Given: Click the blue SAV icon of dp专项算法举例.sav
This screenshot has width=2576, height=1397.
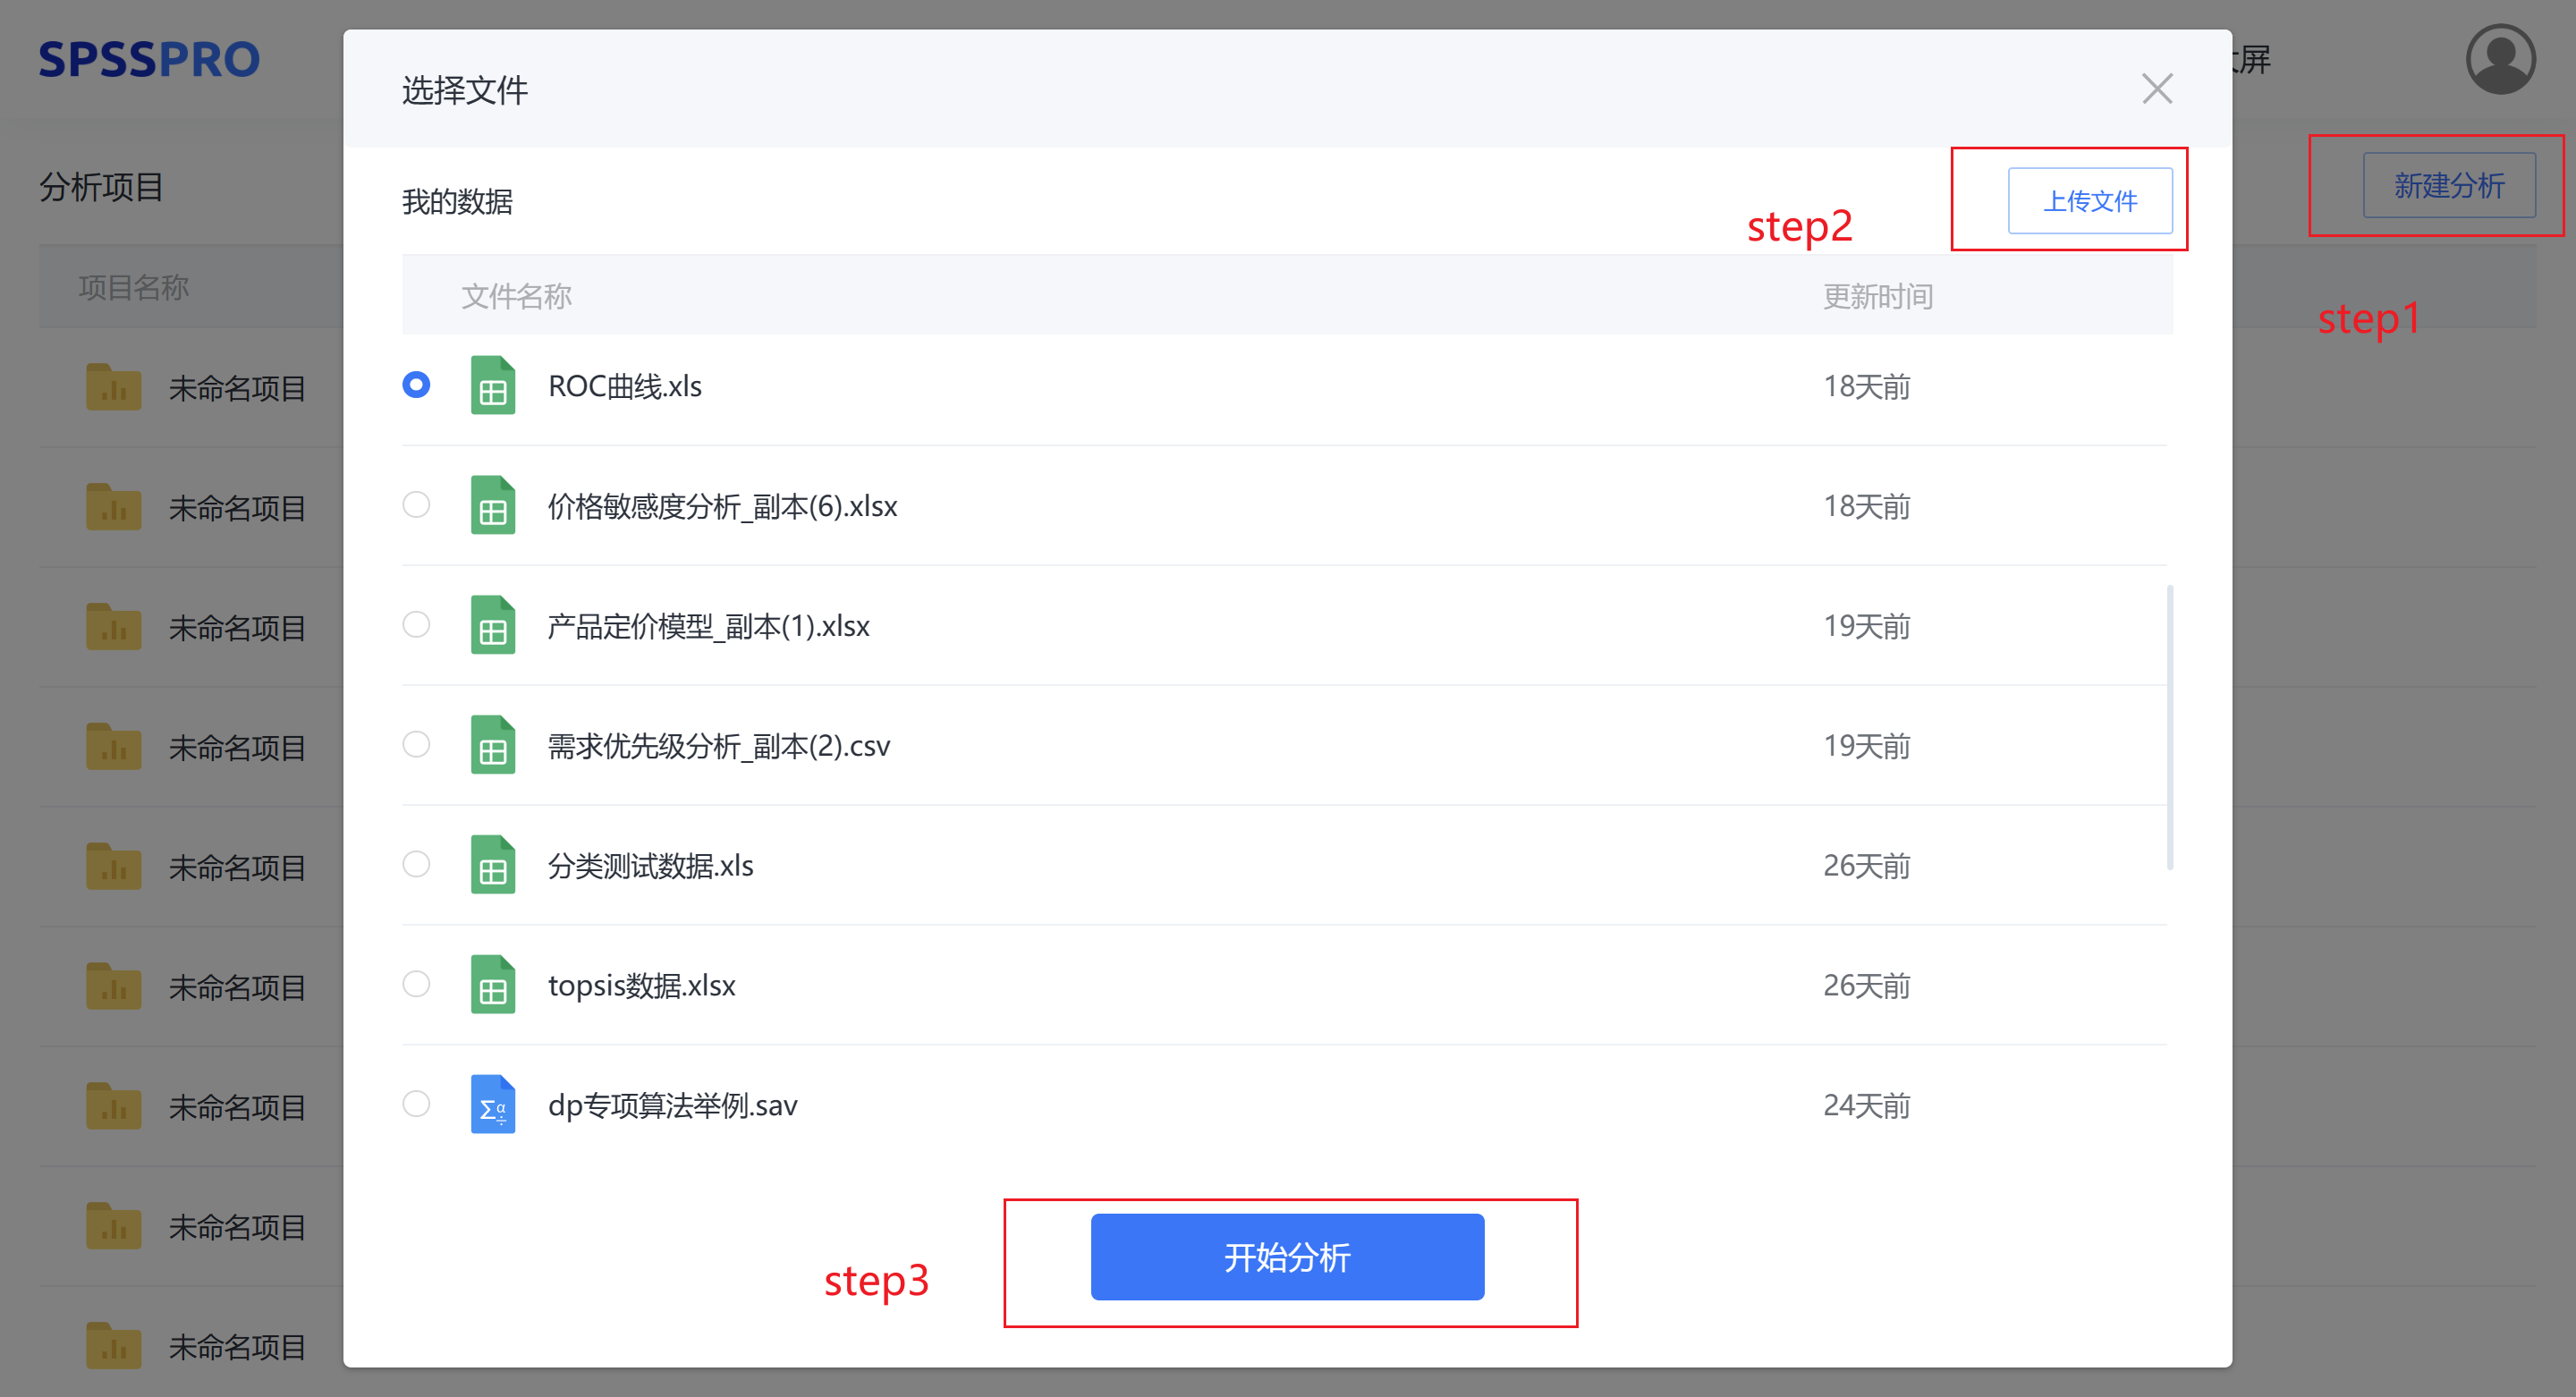Looking at the screenshot, I should [493, 1105].
